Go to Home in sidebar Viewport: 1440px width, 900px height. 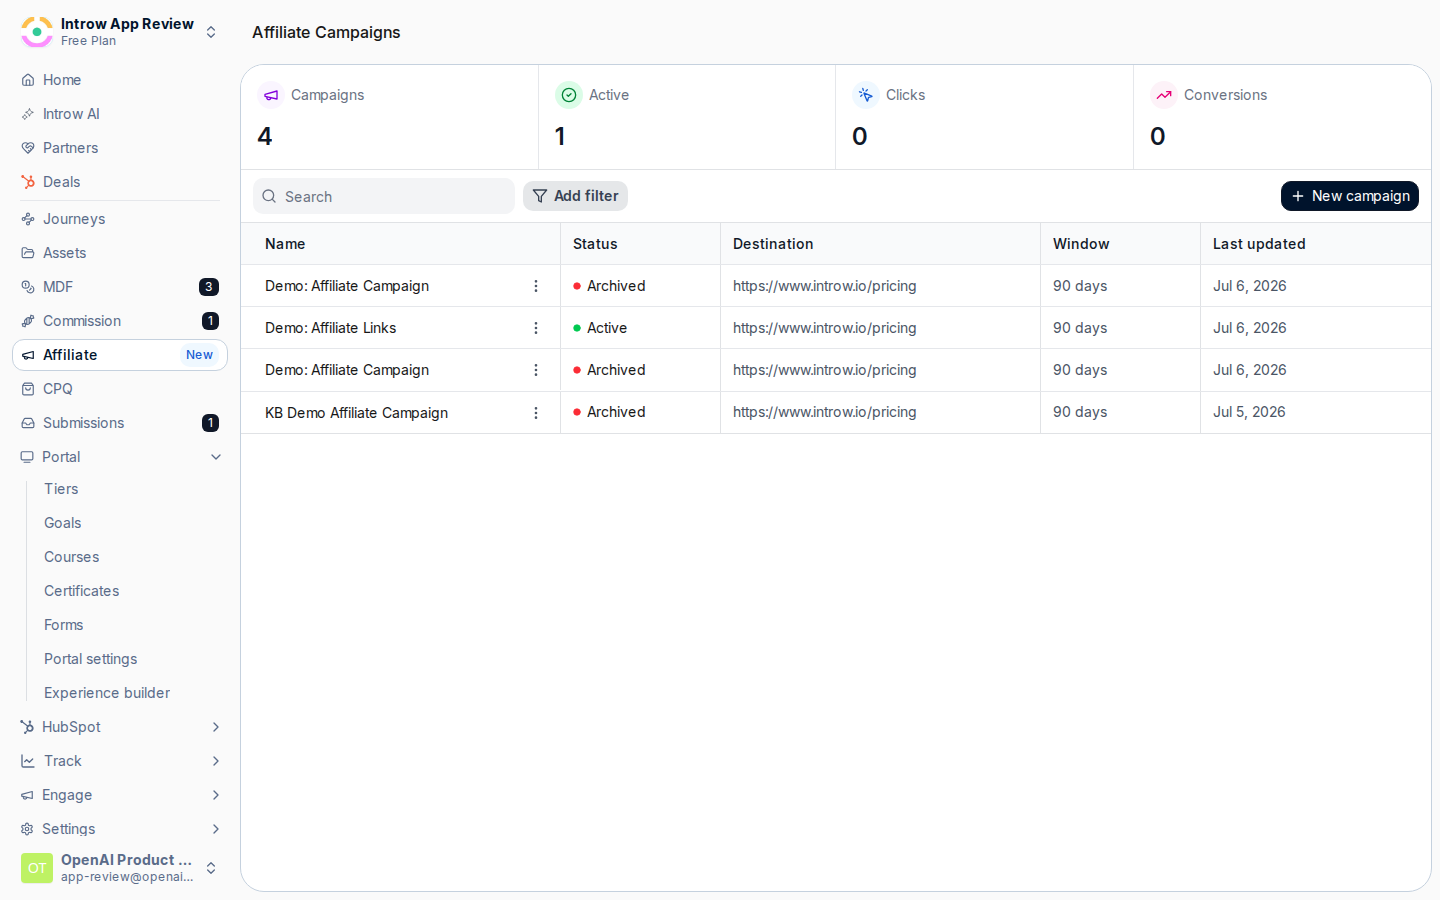pos(120,80)
